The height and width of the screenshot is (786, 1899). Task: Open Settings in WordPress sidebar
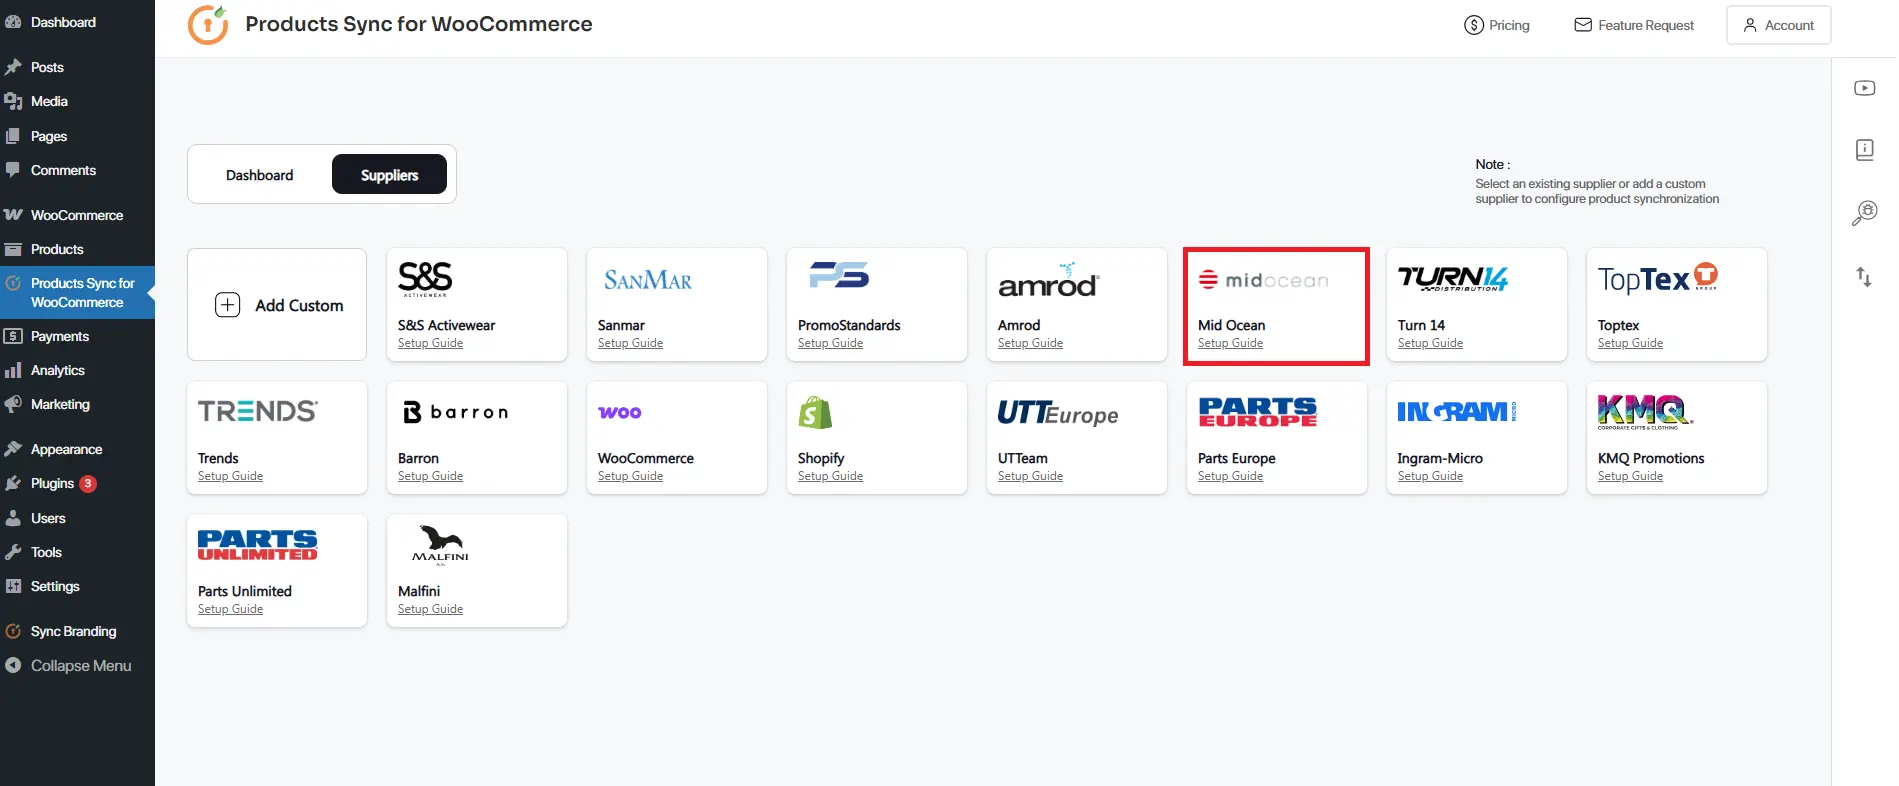click(x=77, y=586)
